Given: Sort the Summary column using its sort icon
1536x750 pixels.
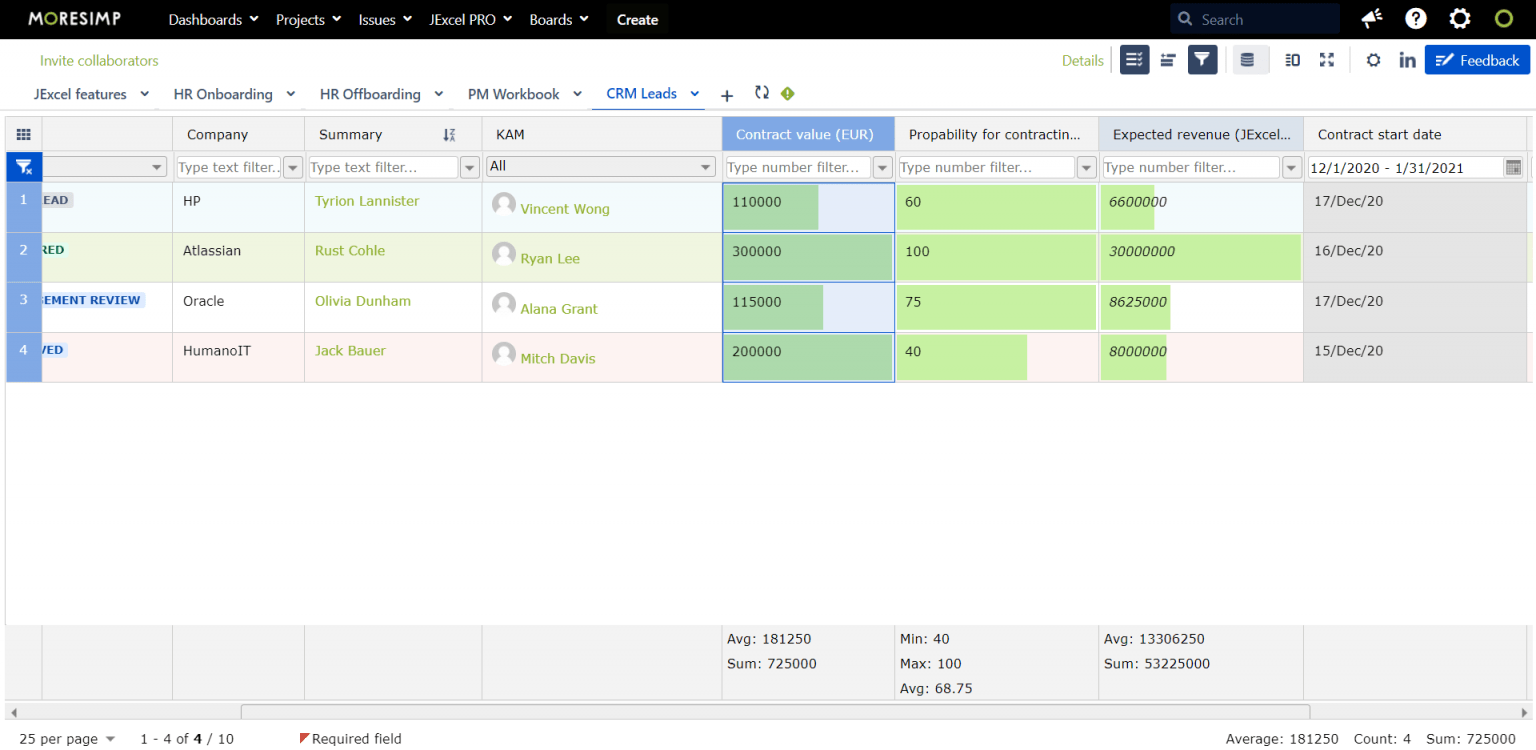Looking at the screenshot, I should coord(449,133).
